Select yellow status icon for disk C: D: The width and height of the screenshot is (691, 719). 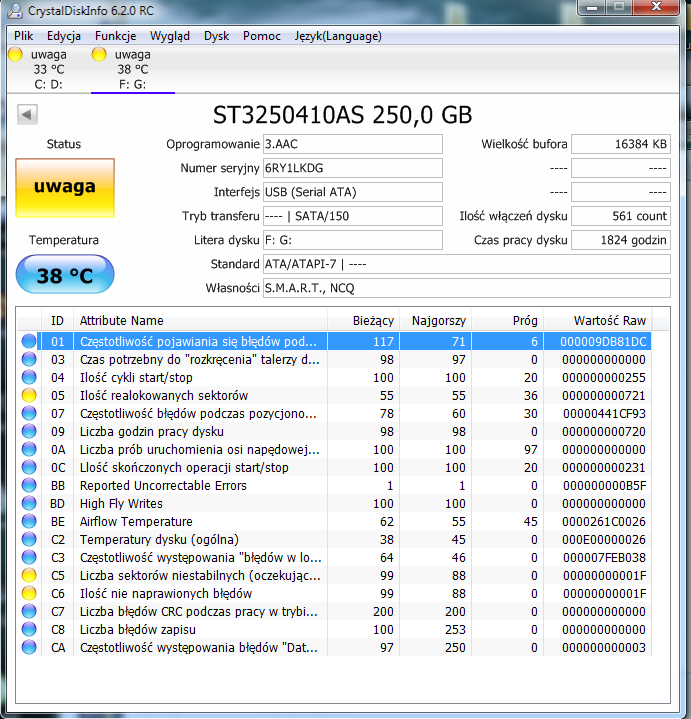15,54
